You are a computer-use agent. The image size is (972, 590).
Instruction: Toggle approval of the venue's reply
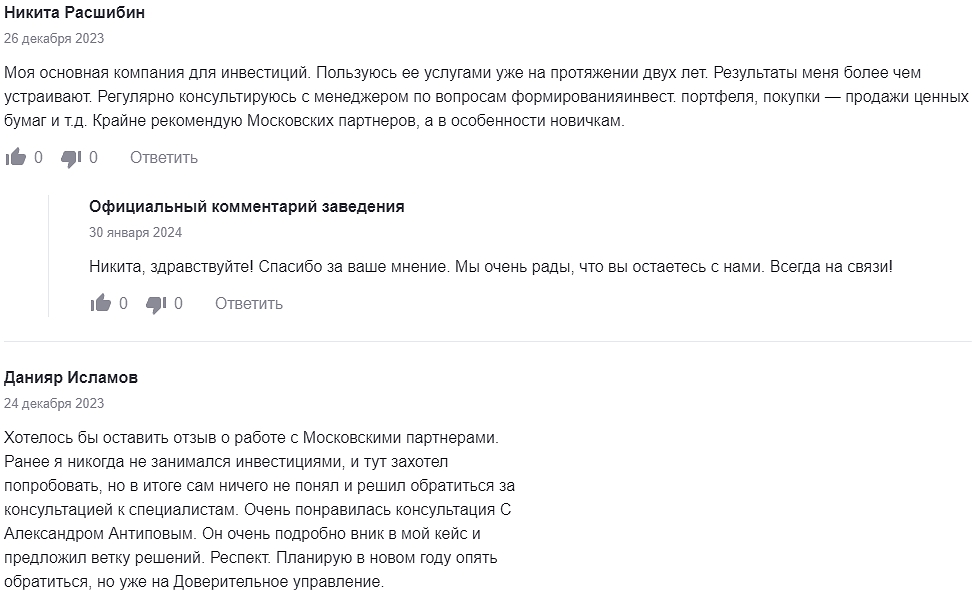point(101,303)
